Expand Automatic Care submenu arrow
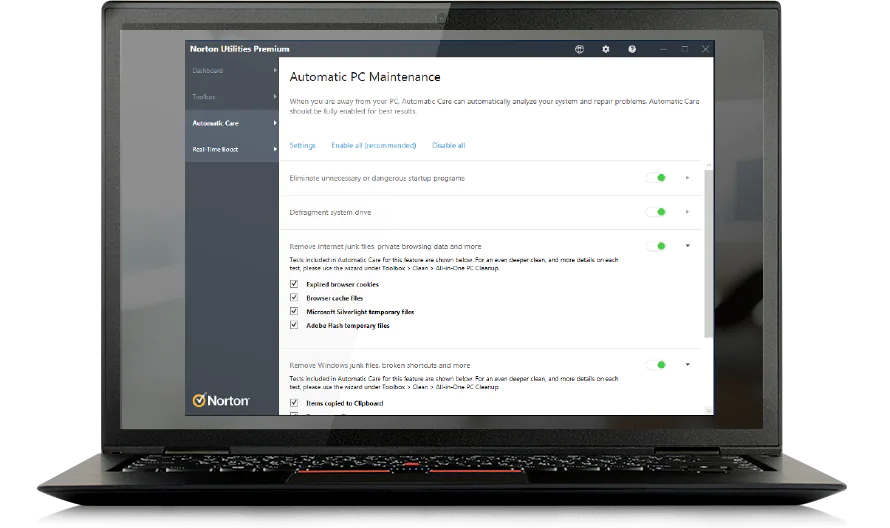 coord(275,123)
